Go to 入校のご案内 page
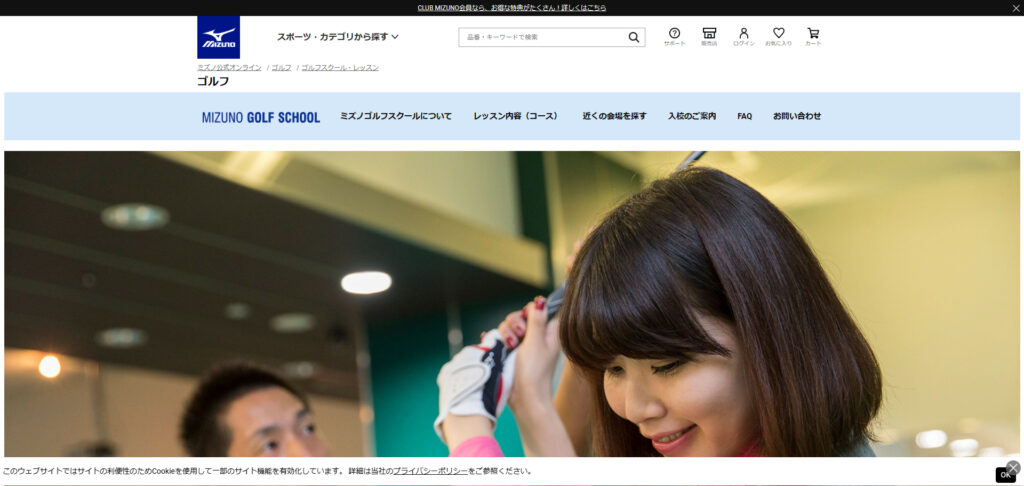 692,116
